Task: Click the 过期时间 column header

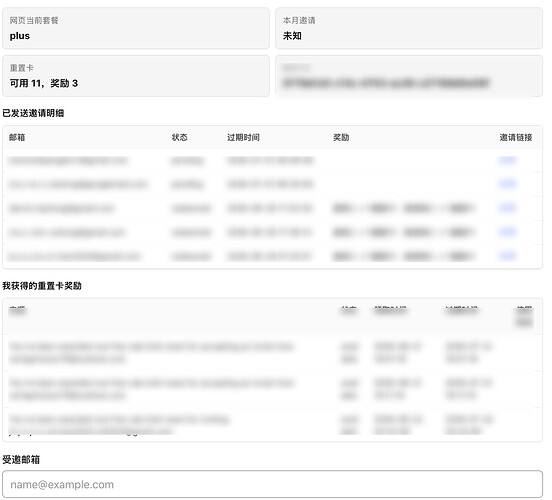Action: point(243,137)
